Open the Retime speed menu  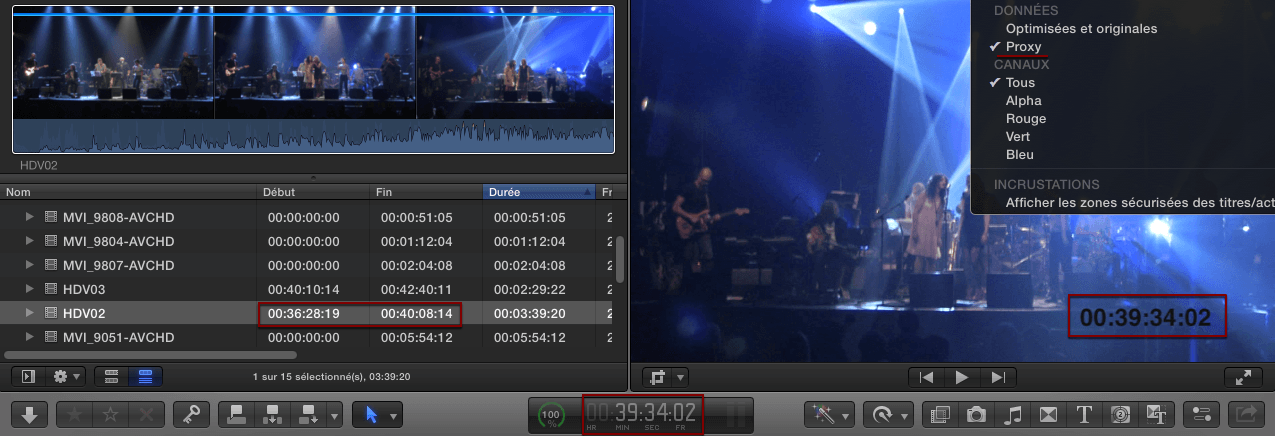(x=888, y=414)
